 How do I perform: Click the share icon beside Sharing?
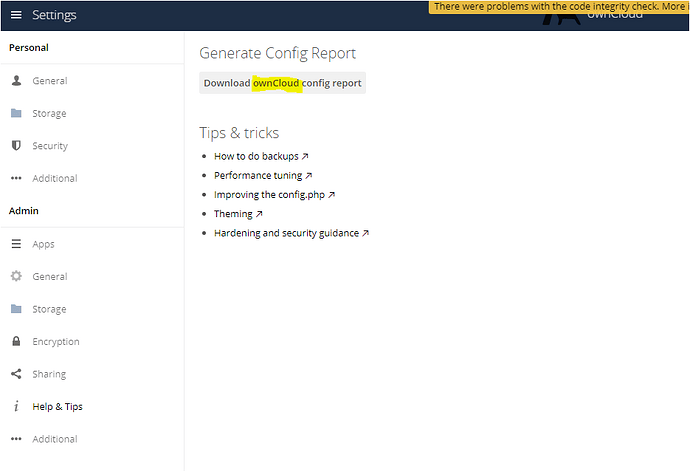click(16, 374)
